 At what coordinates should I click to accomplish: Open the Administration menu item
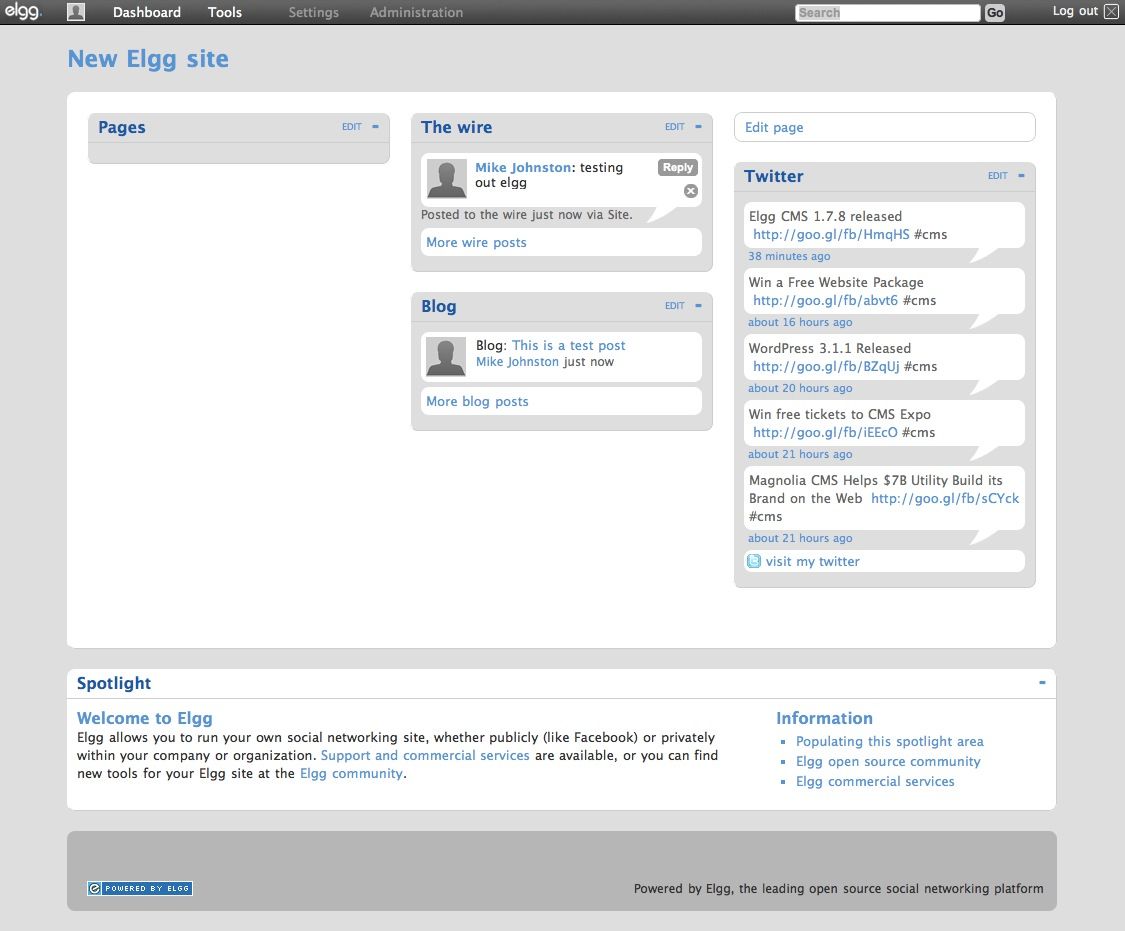point(416,12)
